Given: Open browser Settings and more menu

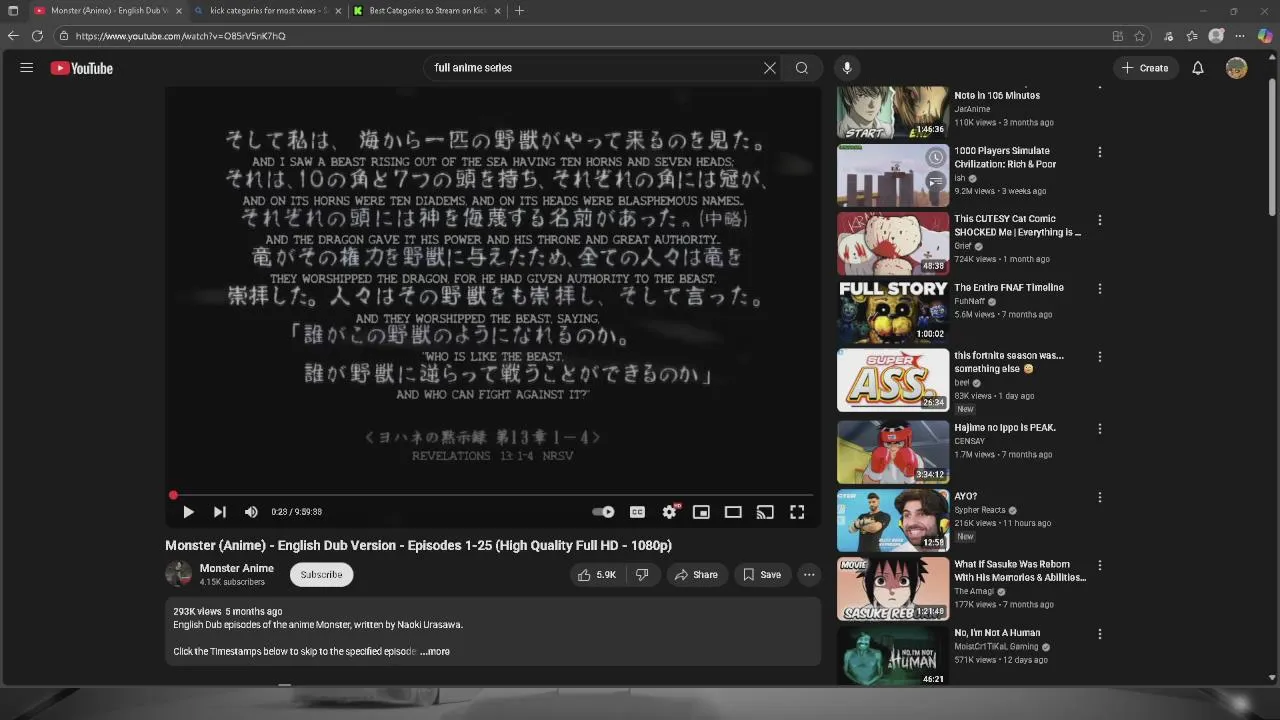Looking at the screenshot, I should click(x=1242, y=36).
